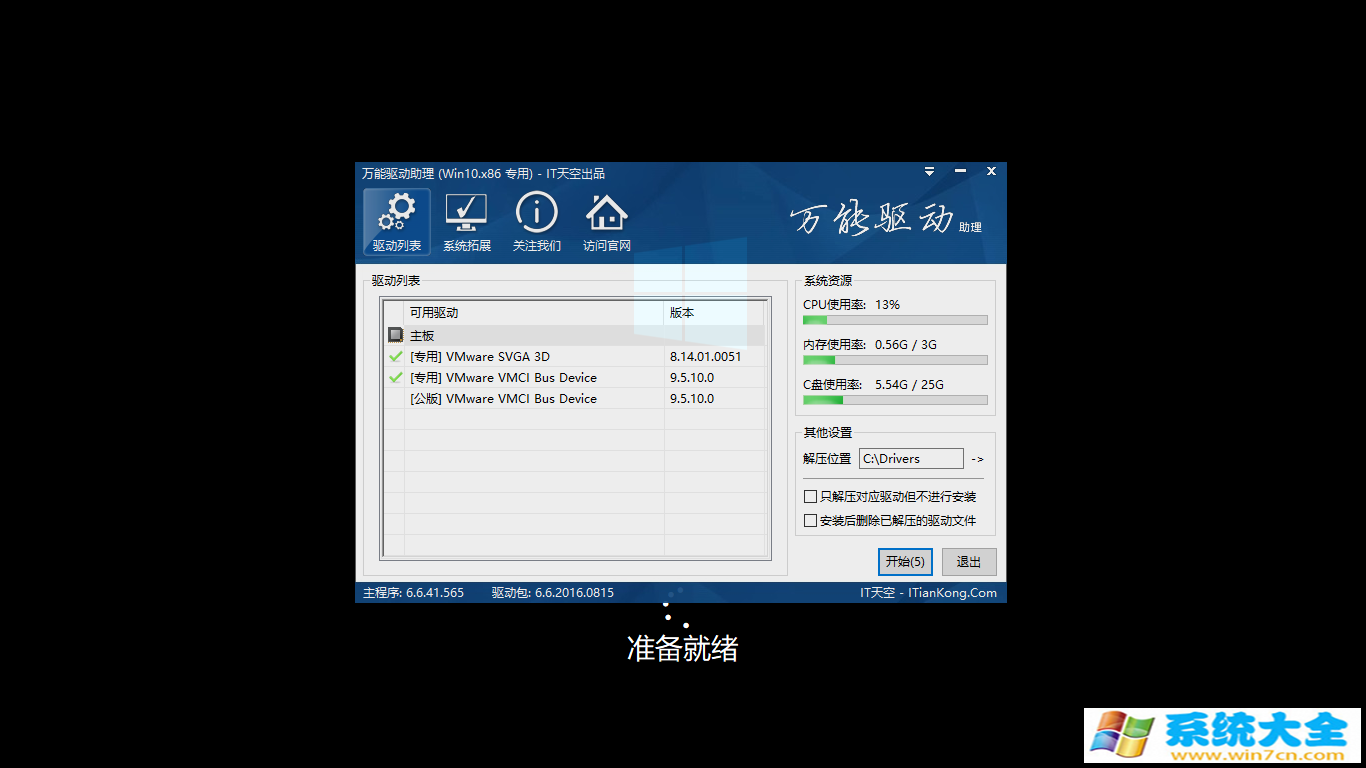Uncheck the [专用] VMware VMCI Bus Device

[x=396, y=378]
